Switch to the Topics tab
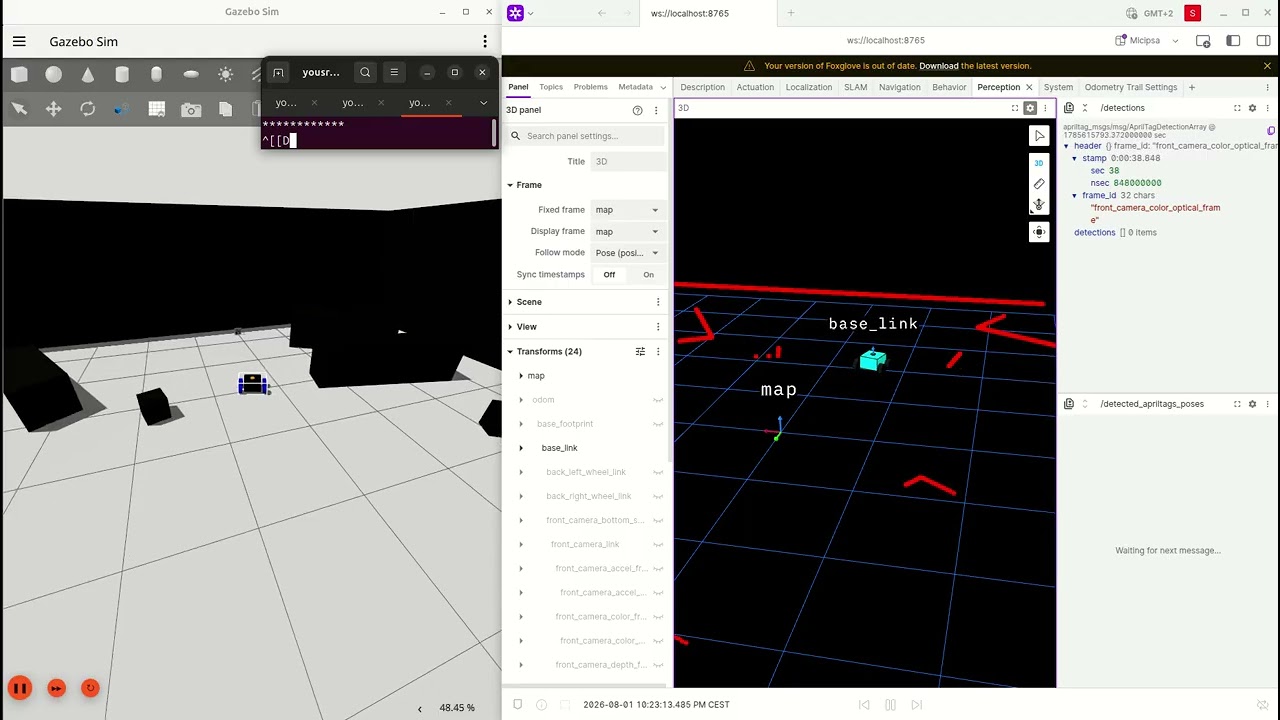Screen dimensions: 1280x720 [x=551, y=87]
